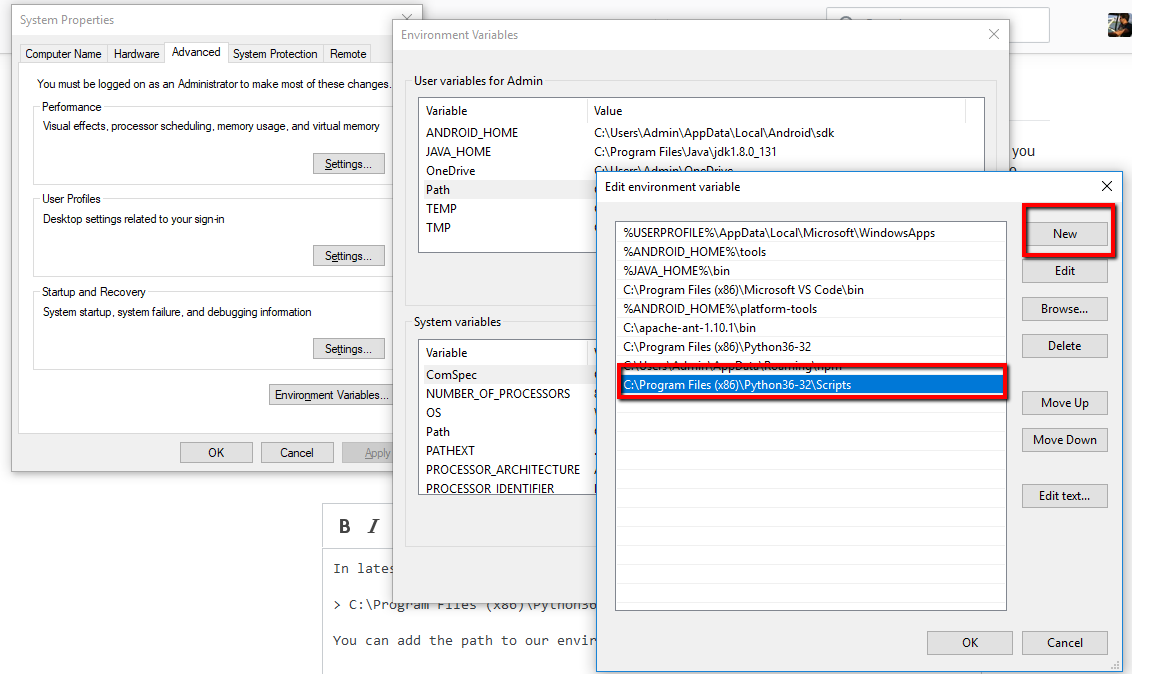Click the Variable column header in user variables
The image size is (1152, 674).
point(504,111)
